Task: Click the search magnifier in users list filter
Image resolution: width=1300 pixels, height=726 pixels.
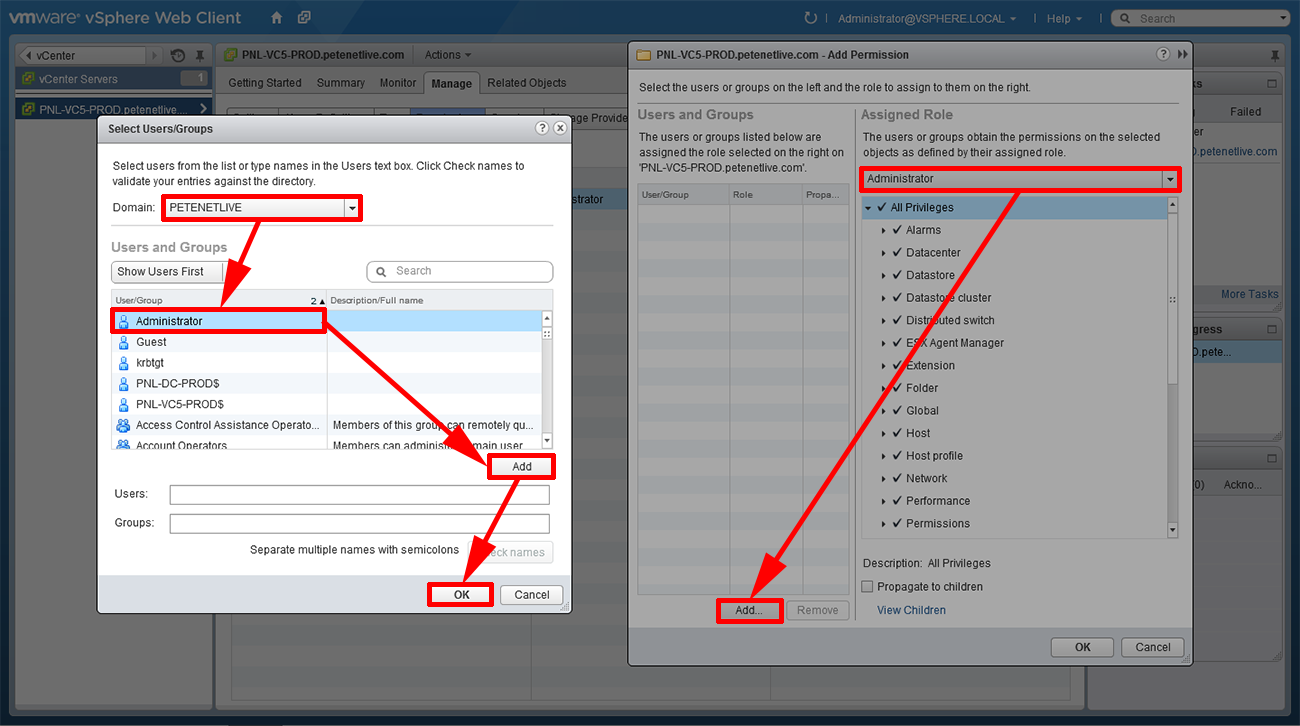Action: (x=381, y=271)
